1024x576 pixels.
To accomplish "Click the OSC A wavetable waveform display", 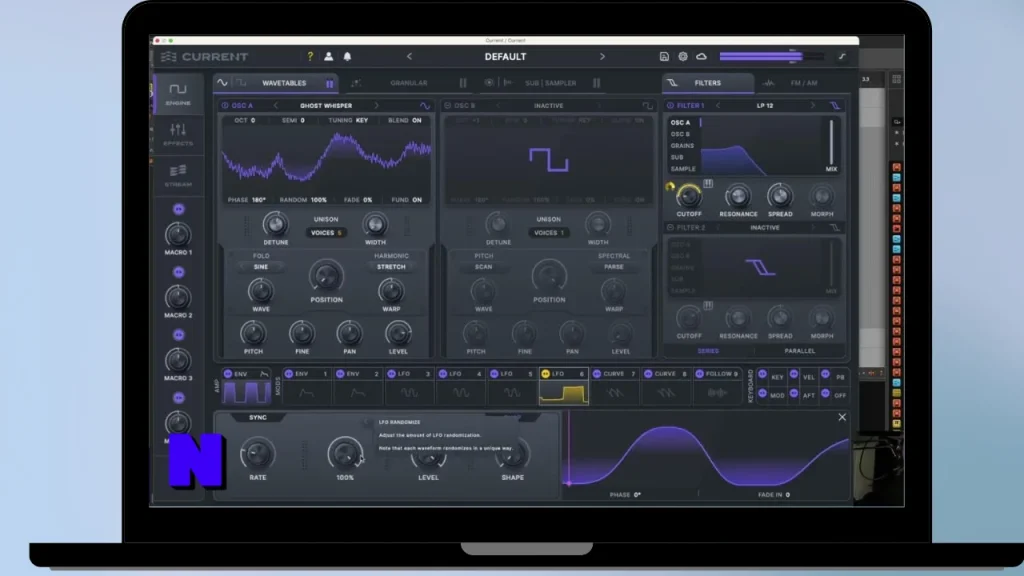I will (x=326, y=161).
